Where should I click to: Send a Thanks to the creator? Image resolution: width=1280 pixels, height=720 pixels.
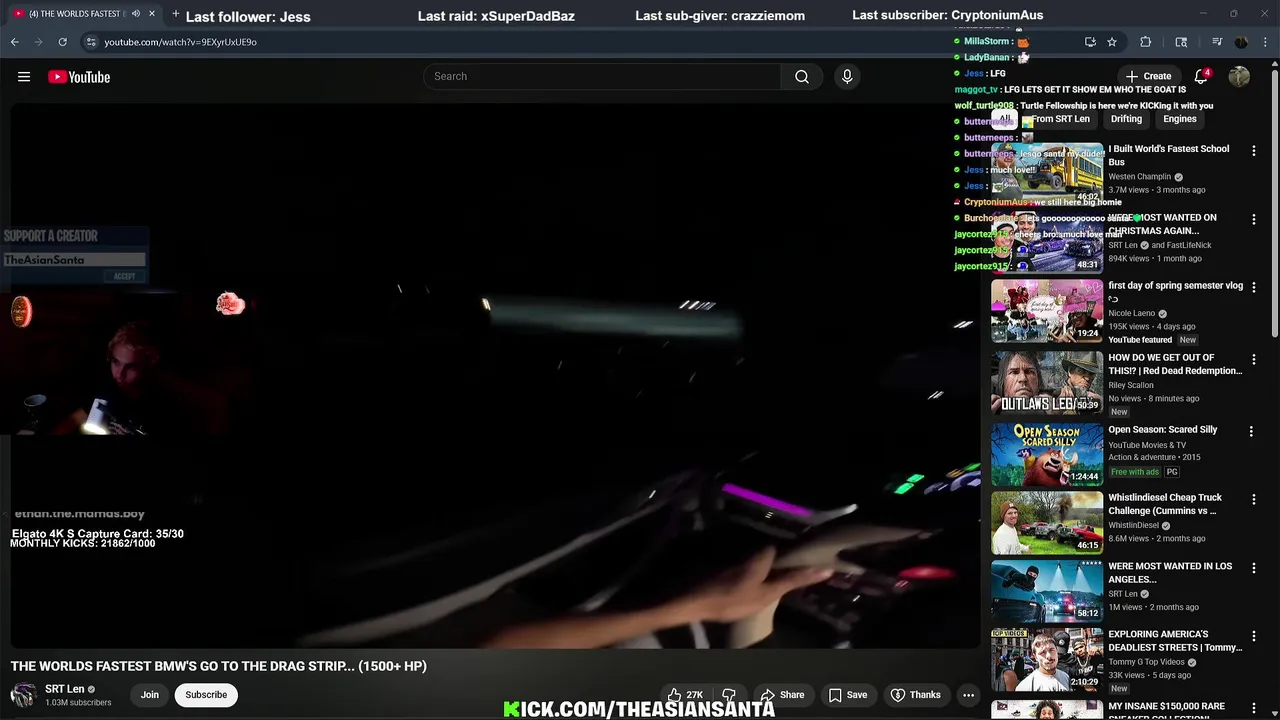tap(915, 695)
